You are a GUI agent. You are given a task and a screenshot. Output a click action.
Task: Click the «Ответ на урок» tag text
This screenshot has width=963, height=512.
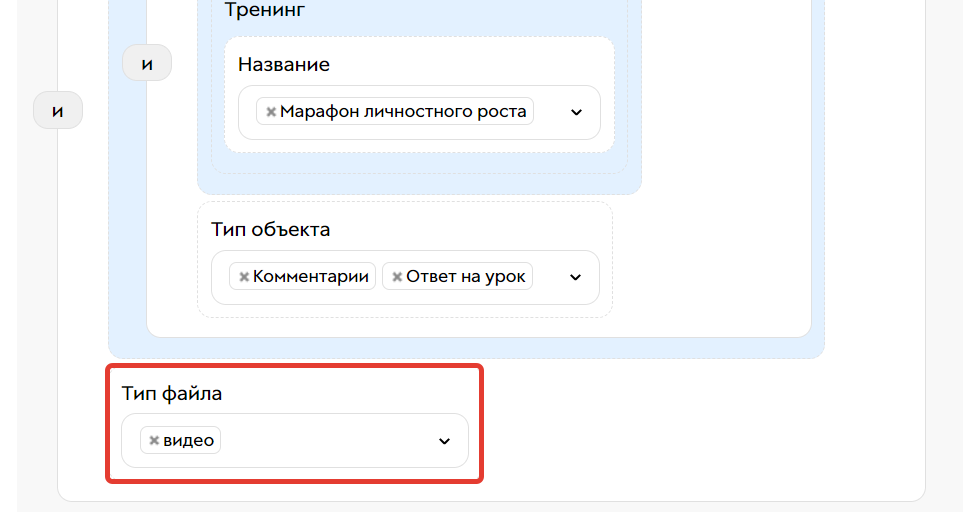466,276
